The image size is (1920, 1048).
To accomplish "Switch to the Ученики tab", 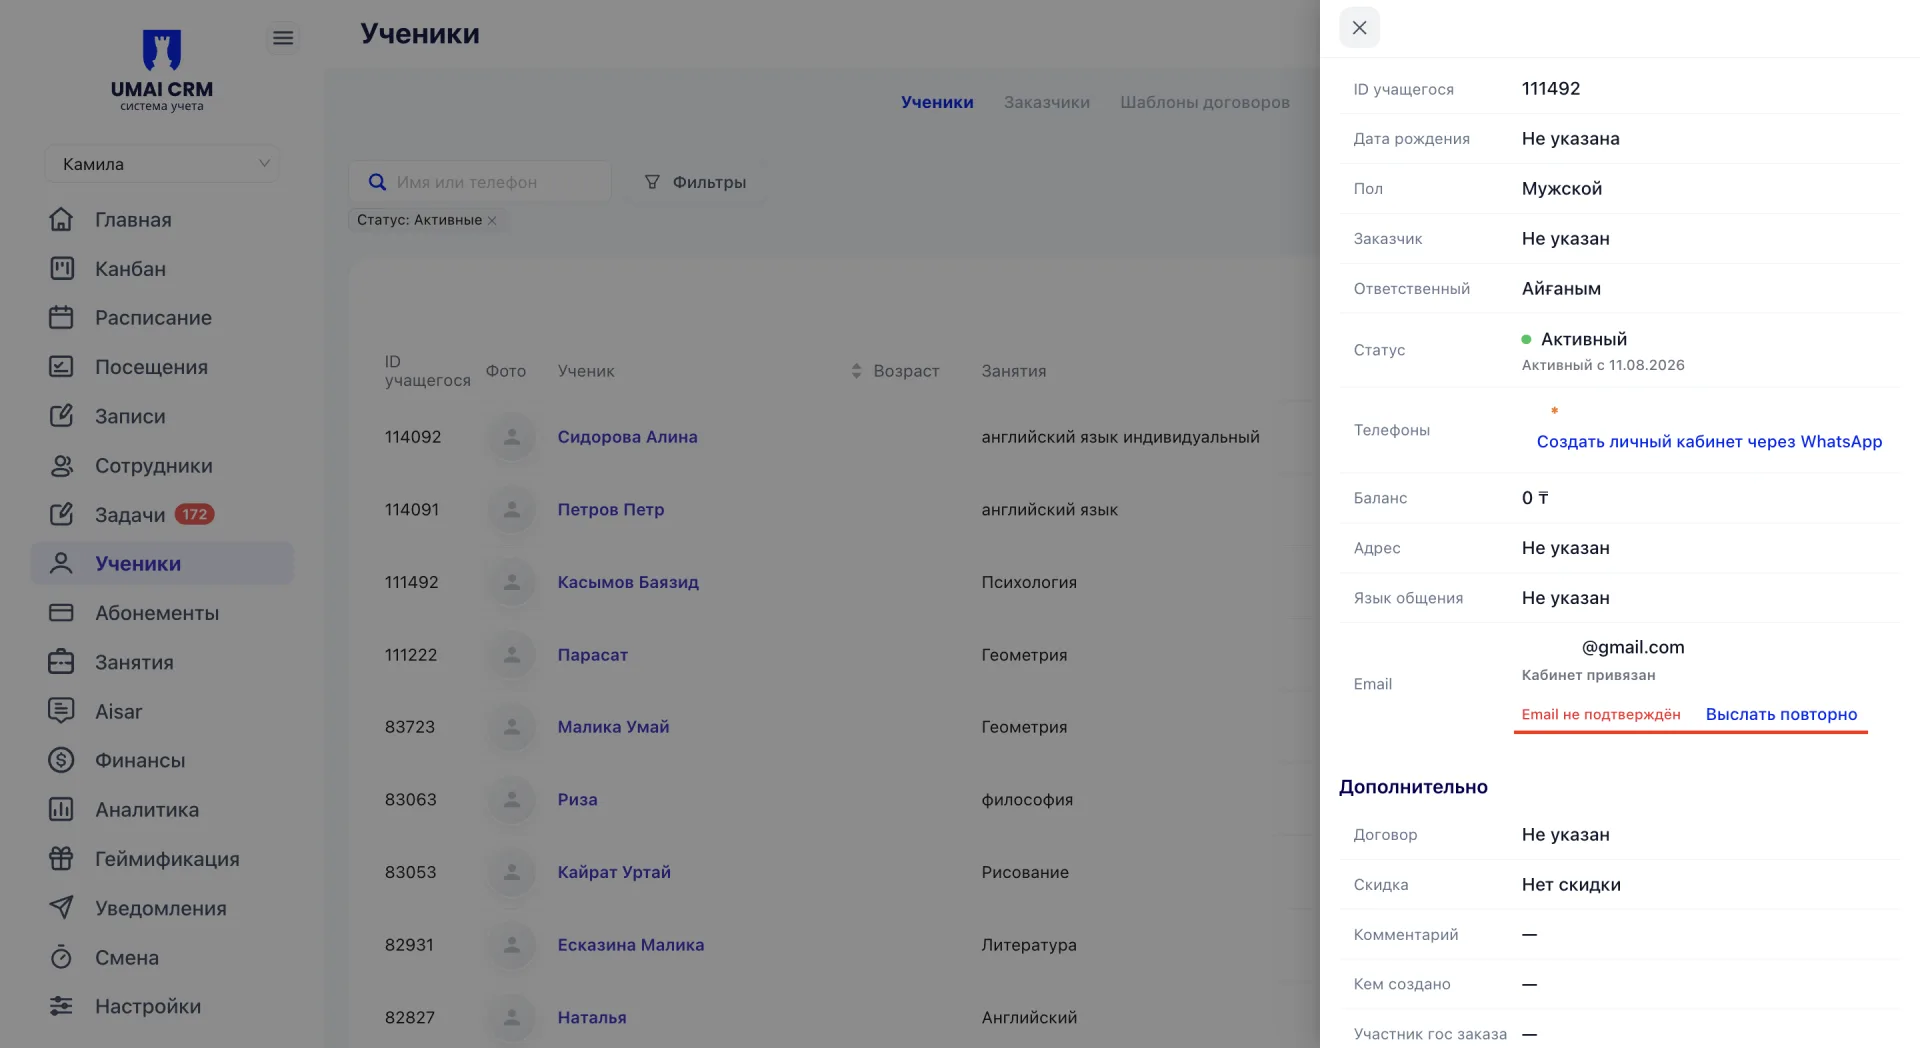I will pyautogui.click(x=937, y=102).
